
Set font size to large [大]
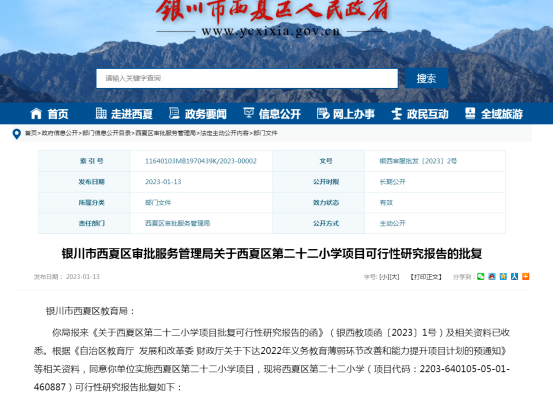coord(394,277)
